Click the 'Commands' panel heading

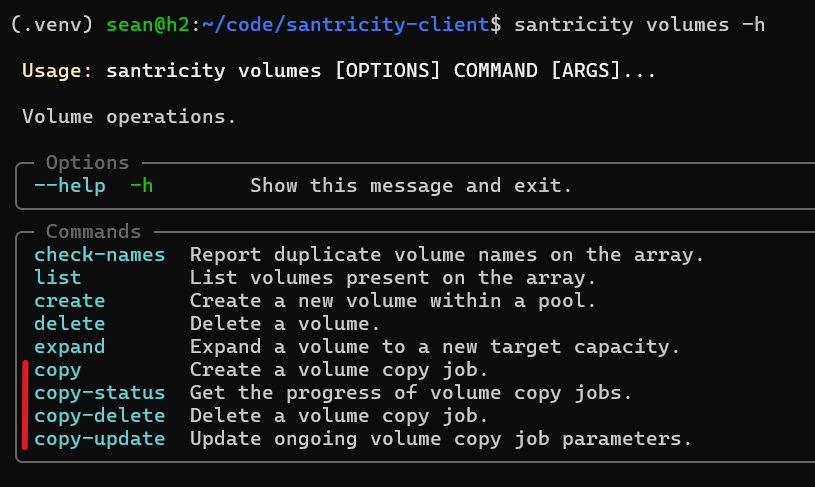point(94,231)
